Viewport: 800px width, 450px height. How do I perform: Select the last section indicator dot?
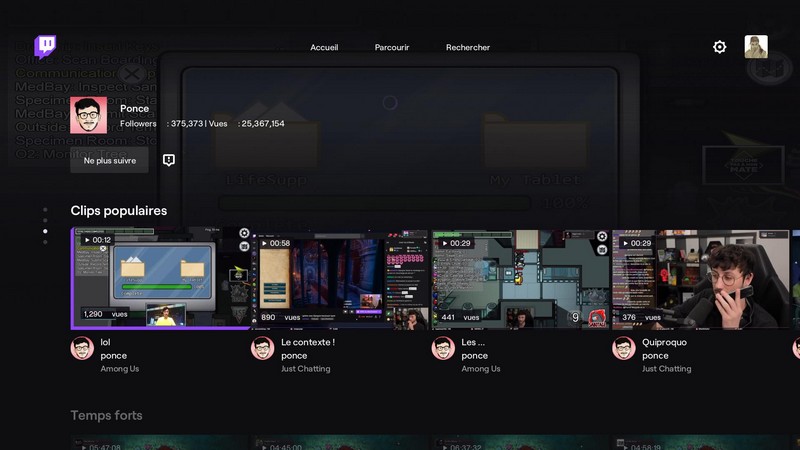(x=44, y=242)
